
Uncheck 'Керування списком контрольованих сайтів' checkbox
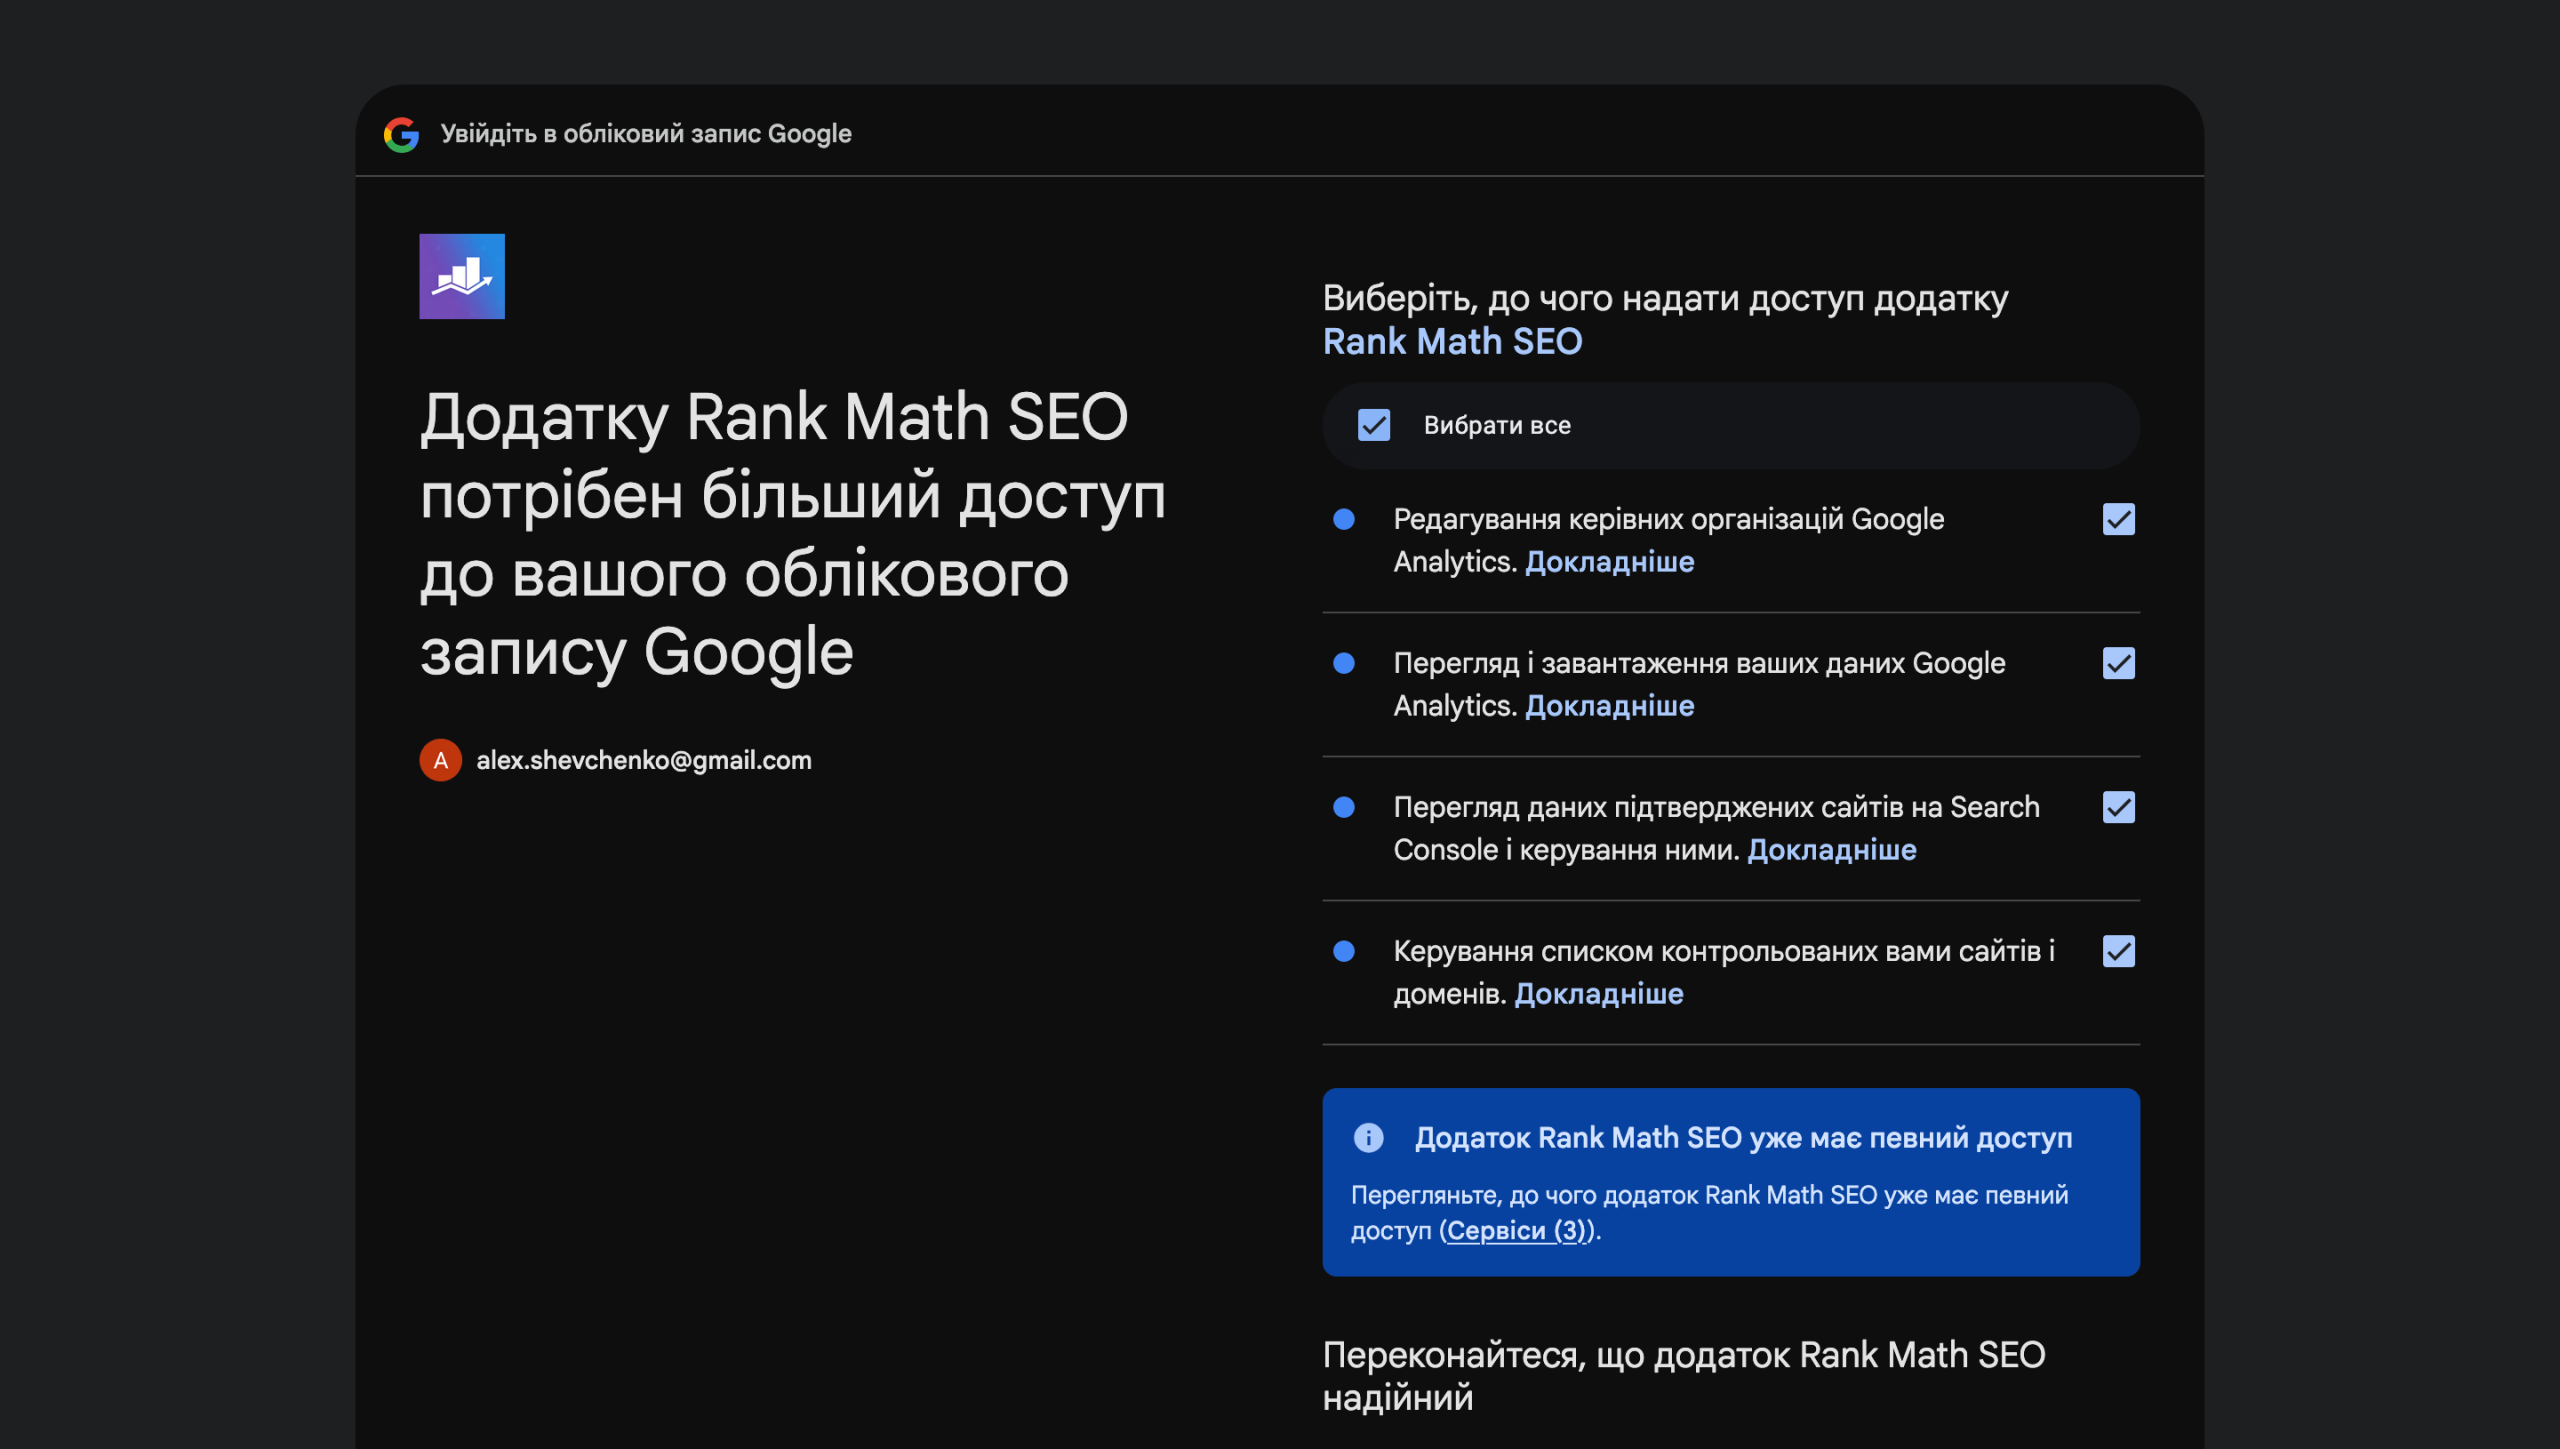[2119, 951]
